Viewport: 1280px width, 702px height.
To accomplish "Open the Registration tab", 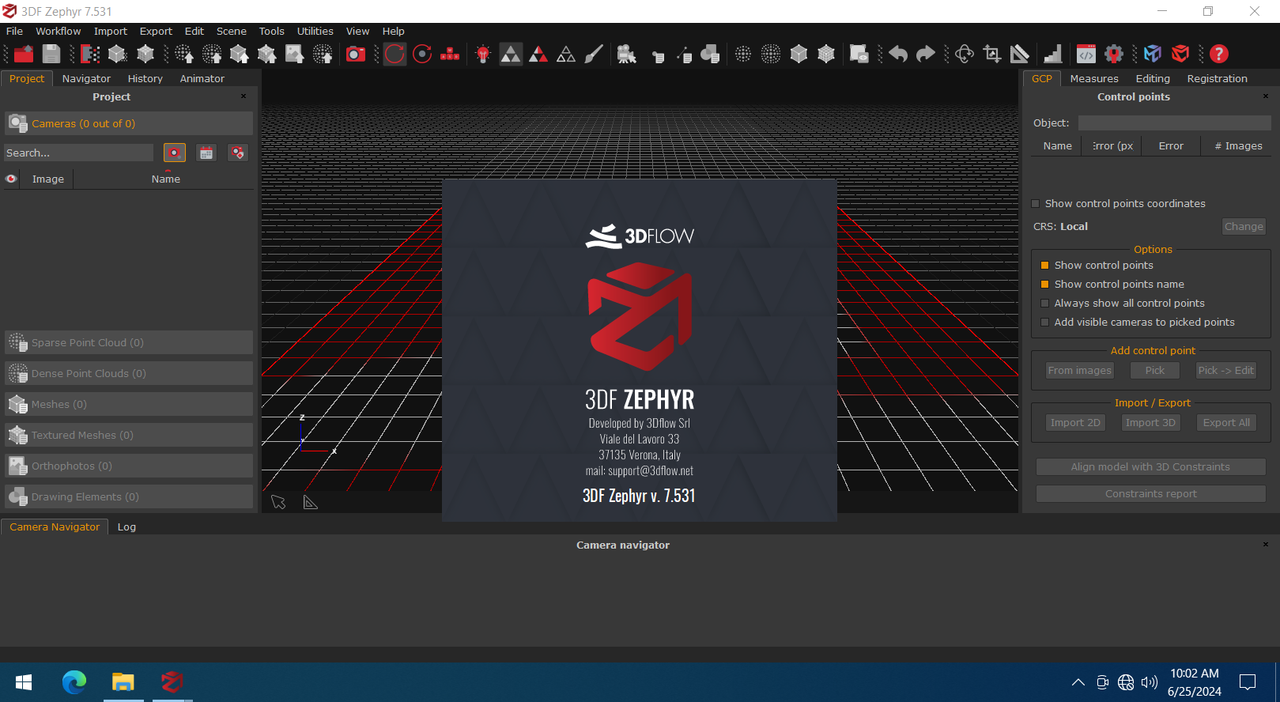I will point(1217,78).
